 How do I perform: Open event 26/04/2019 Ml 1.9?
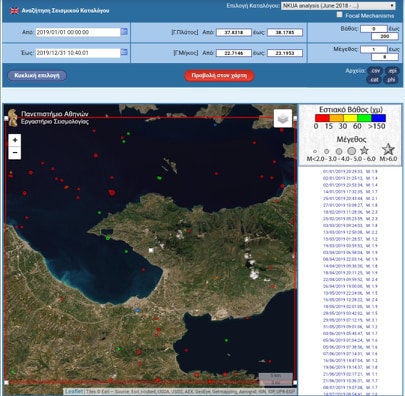tap(350, 286)
